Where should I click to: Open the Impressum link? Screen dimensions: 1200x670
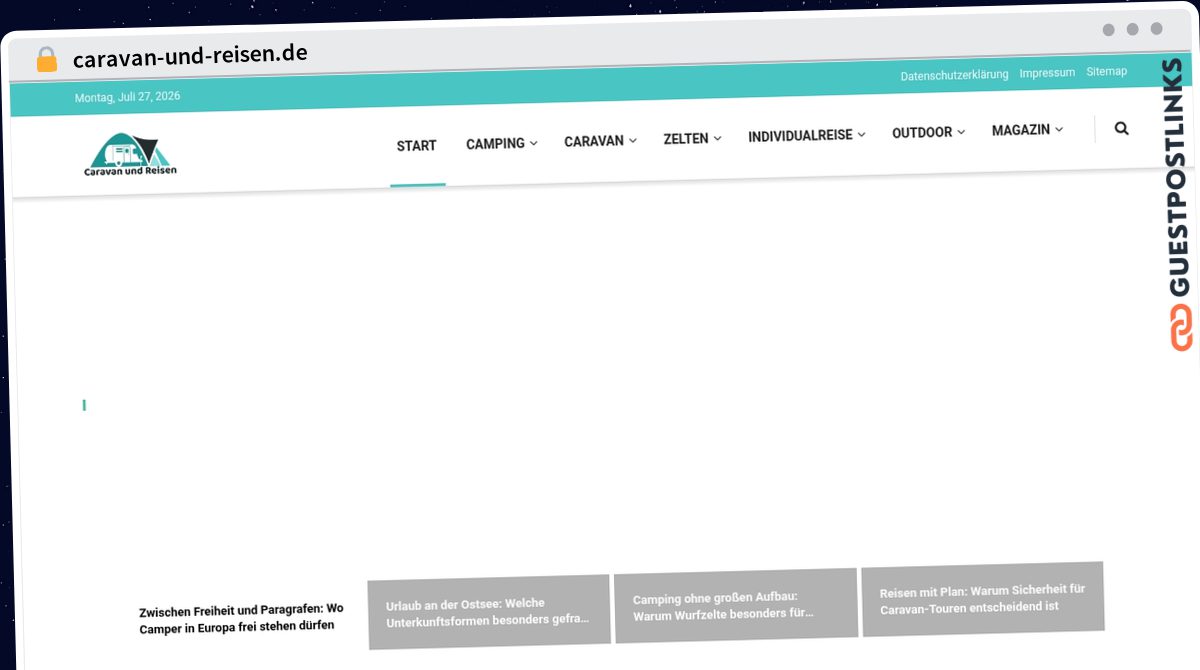[x=1047, y=73]
